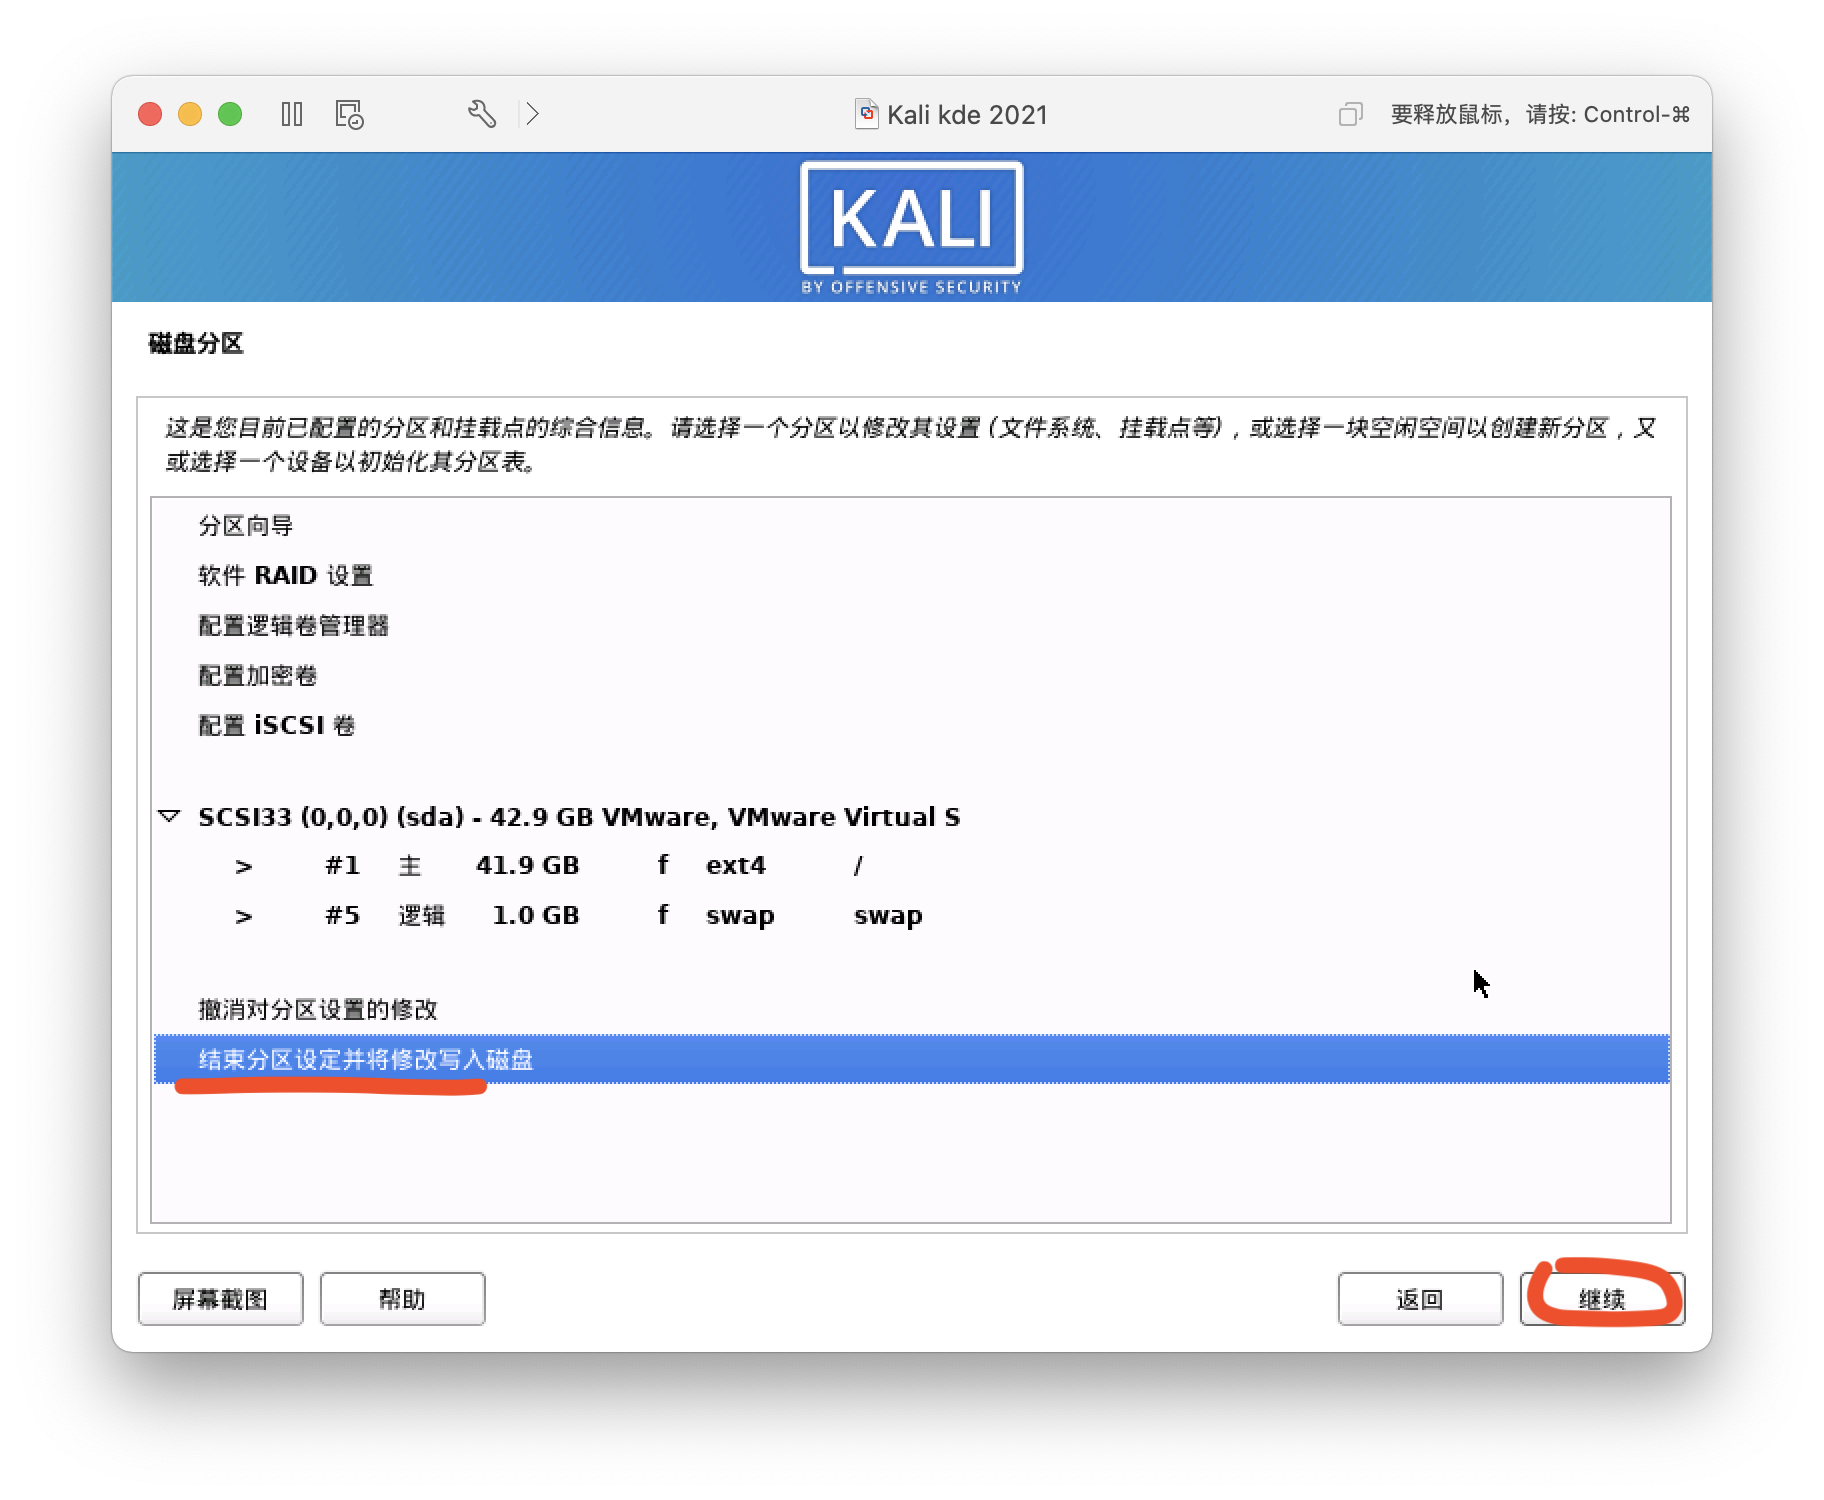Toggle the single-window view icon in the title bar
Viewport: 1824px width, 1500px height.
pyautogui.click(x=1351, y=114)
